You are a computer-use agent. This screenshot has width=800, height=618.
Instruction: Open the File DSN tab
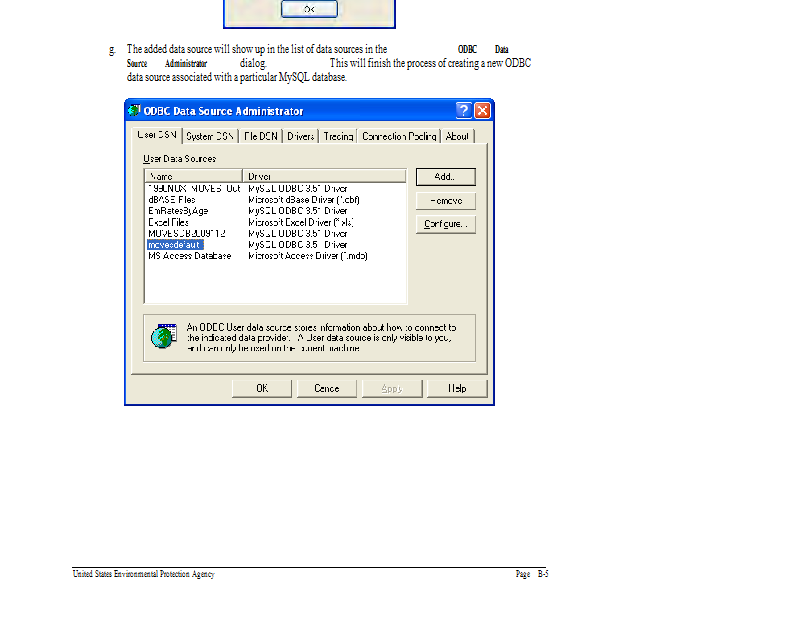tap(261, 136)
